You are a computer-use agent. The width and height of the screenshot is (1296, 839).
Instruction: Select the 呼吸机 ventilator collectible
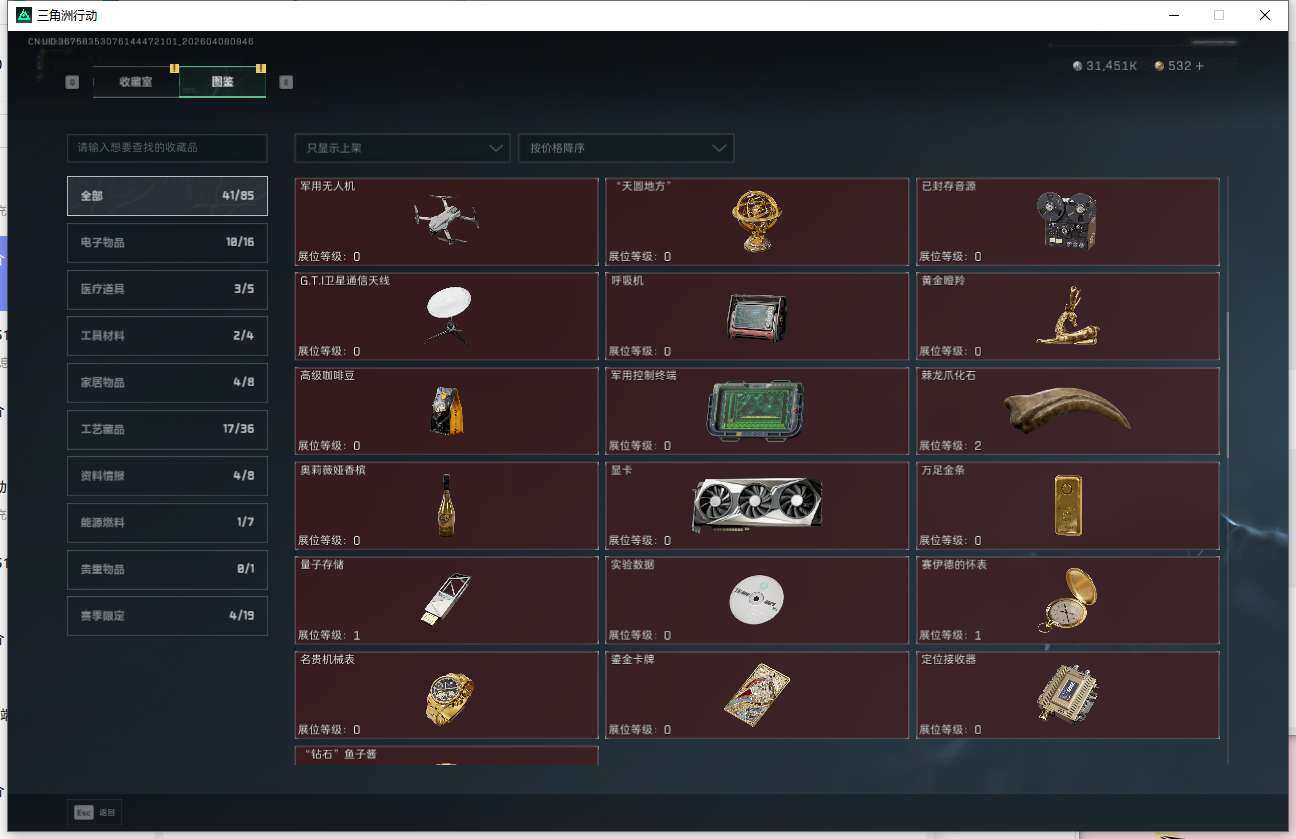click(x=757, y=316)
